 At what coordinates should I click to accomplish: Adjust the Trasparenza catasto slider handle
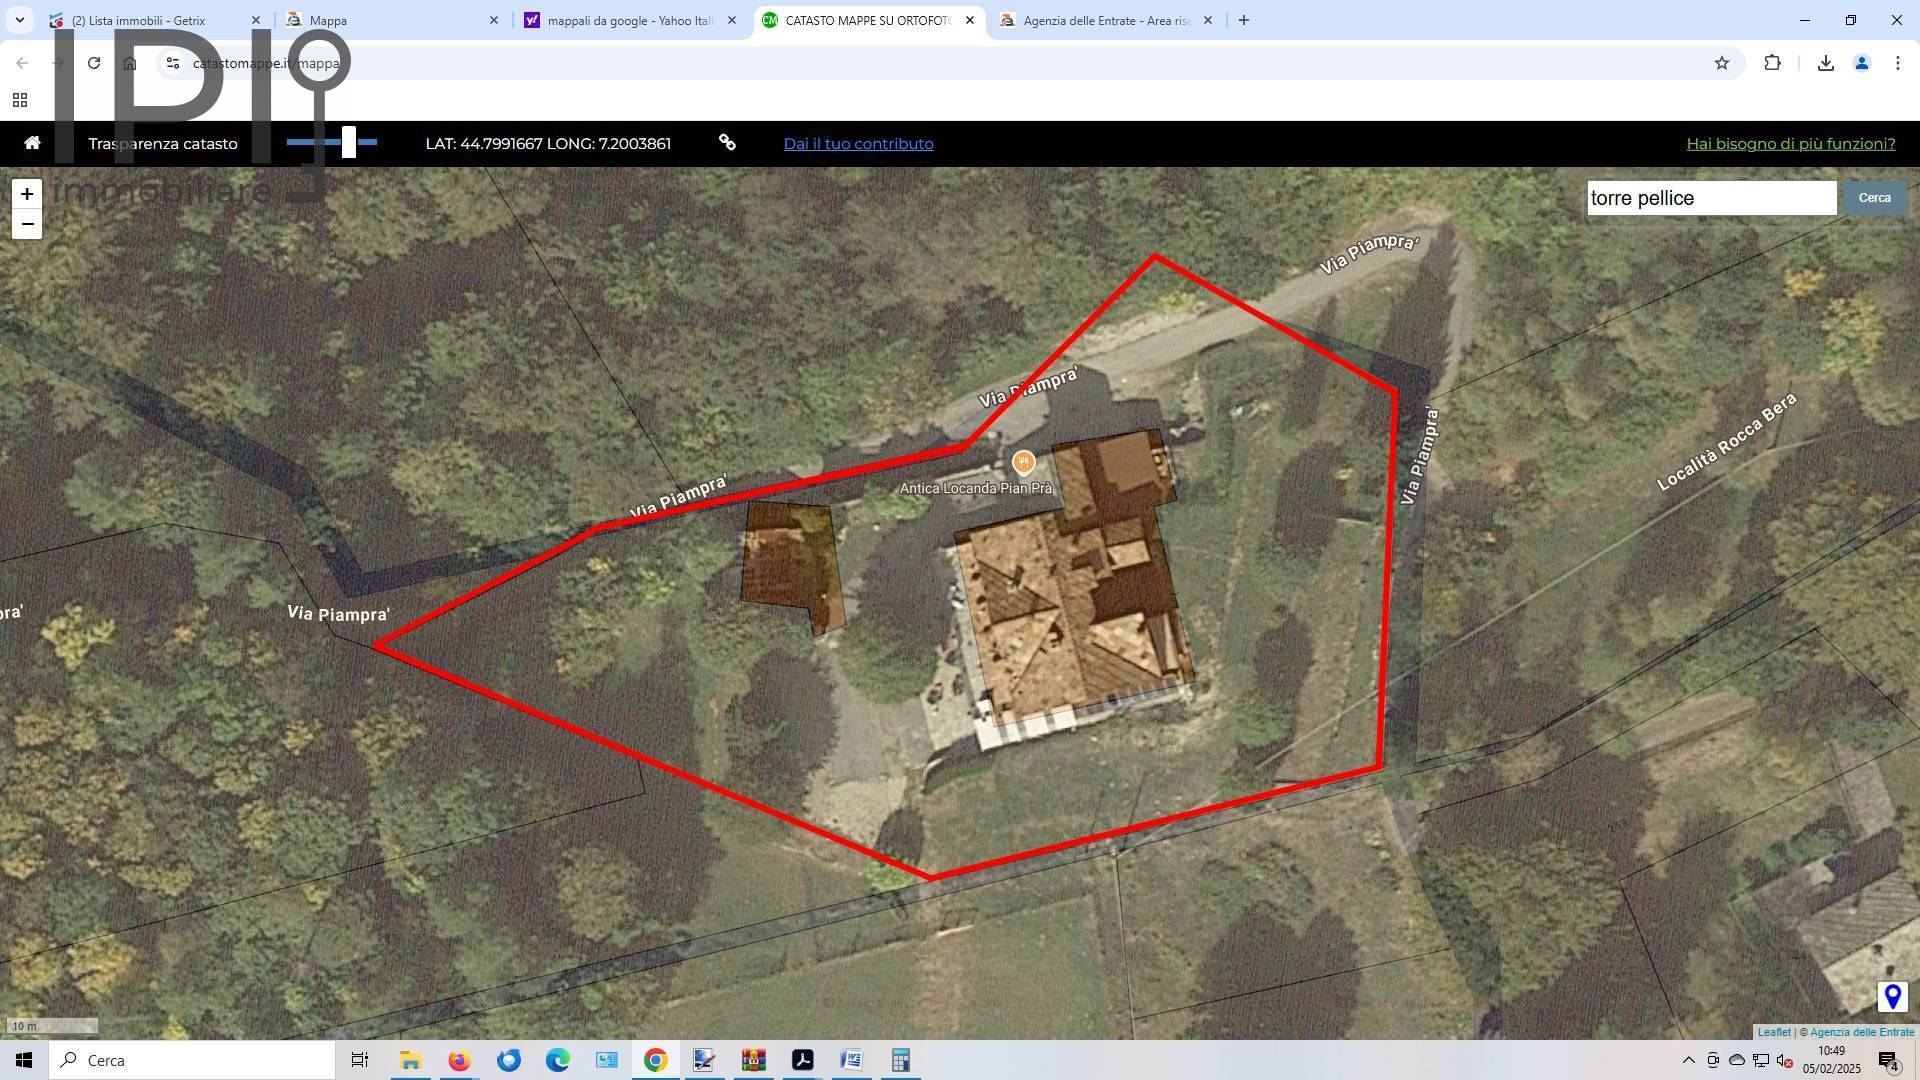(x=349, y=142)
